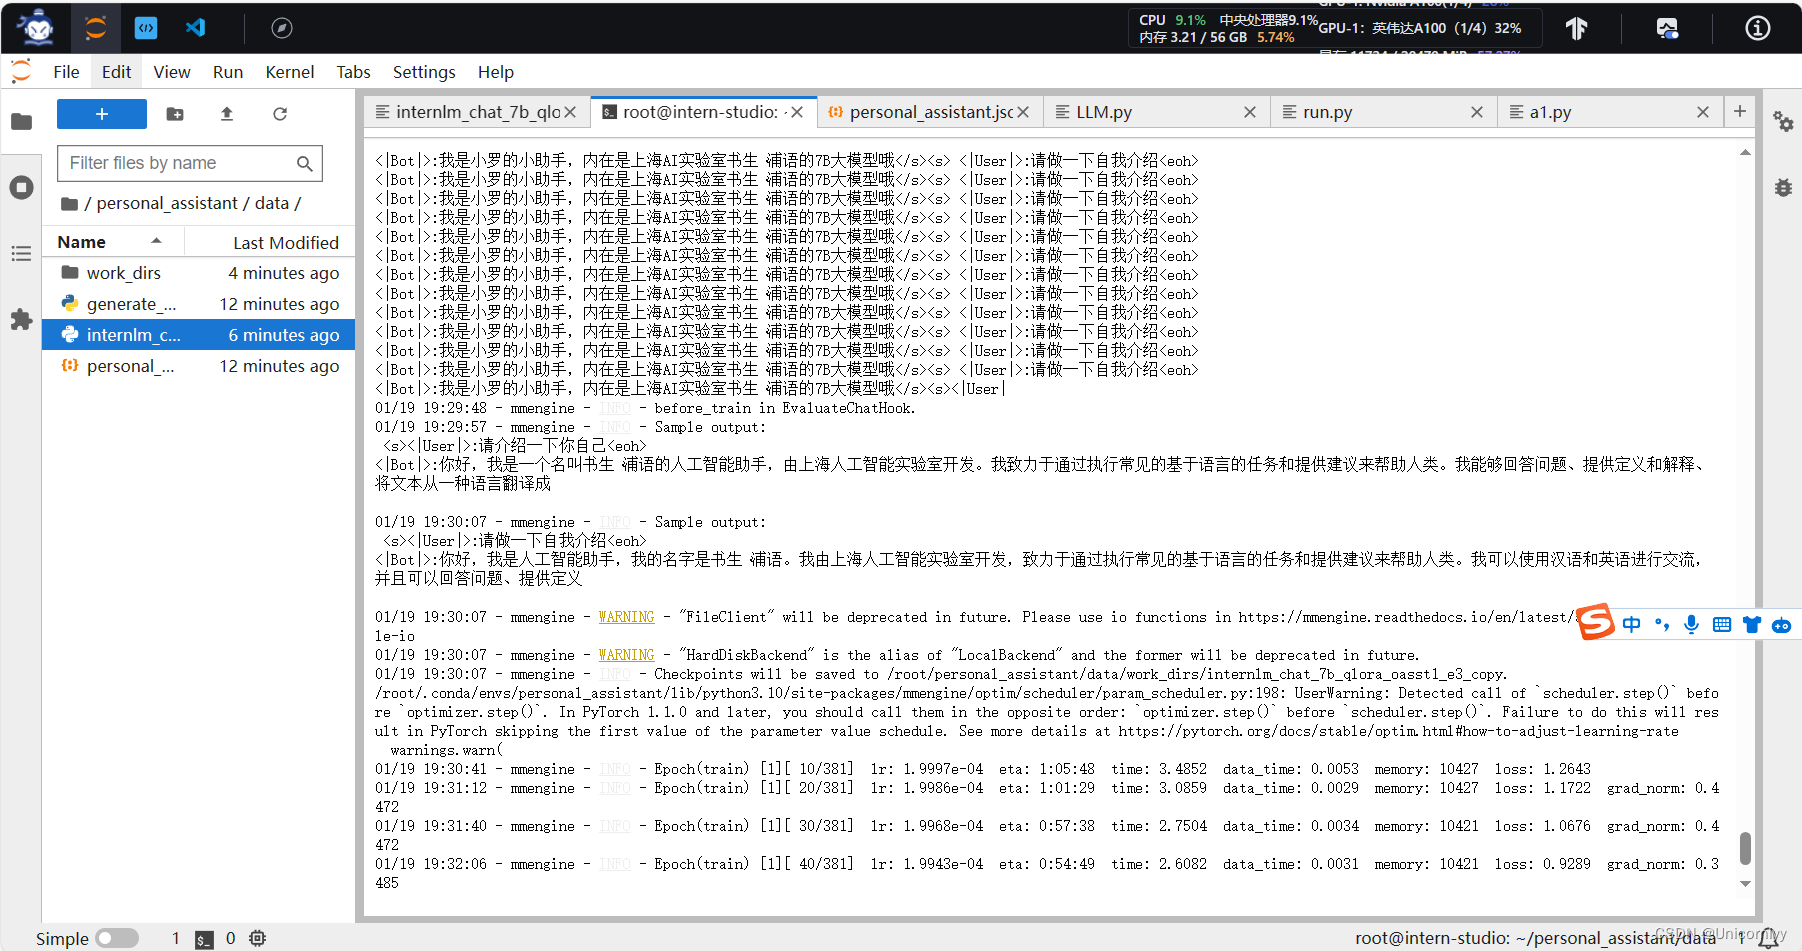Focus the Filter files by name field
This screenshot has width=1802, height=951.
point(190,163)
